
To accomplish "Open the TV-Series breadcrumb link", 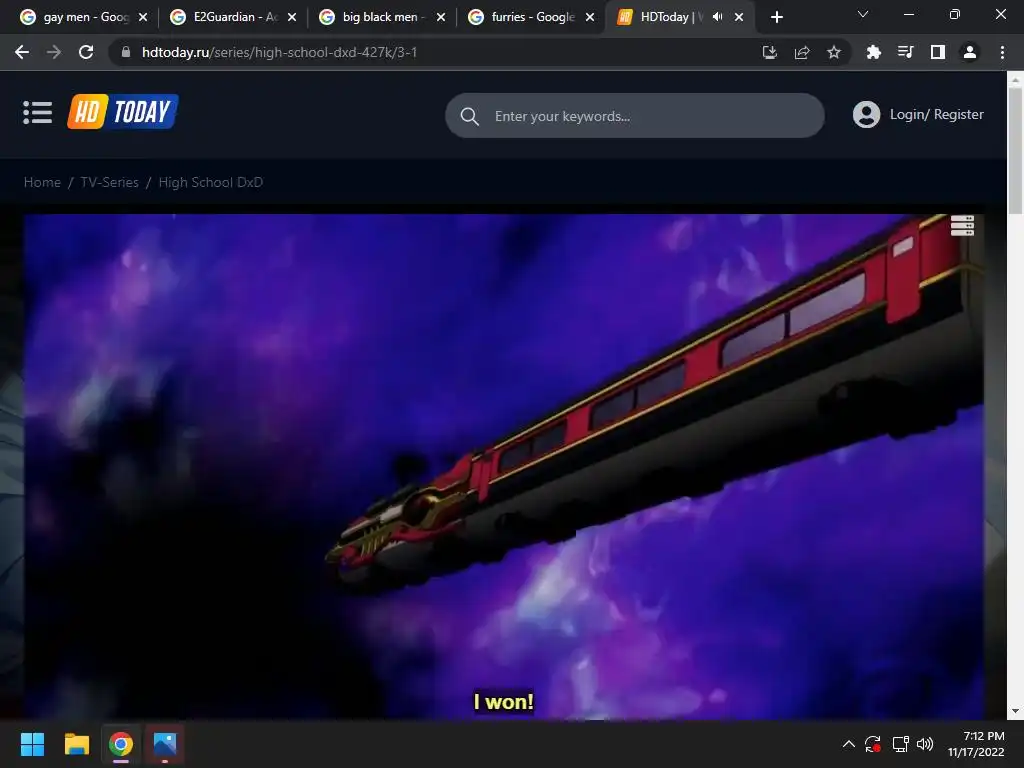I will coord(110,182).
